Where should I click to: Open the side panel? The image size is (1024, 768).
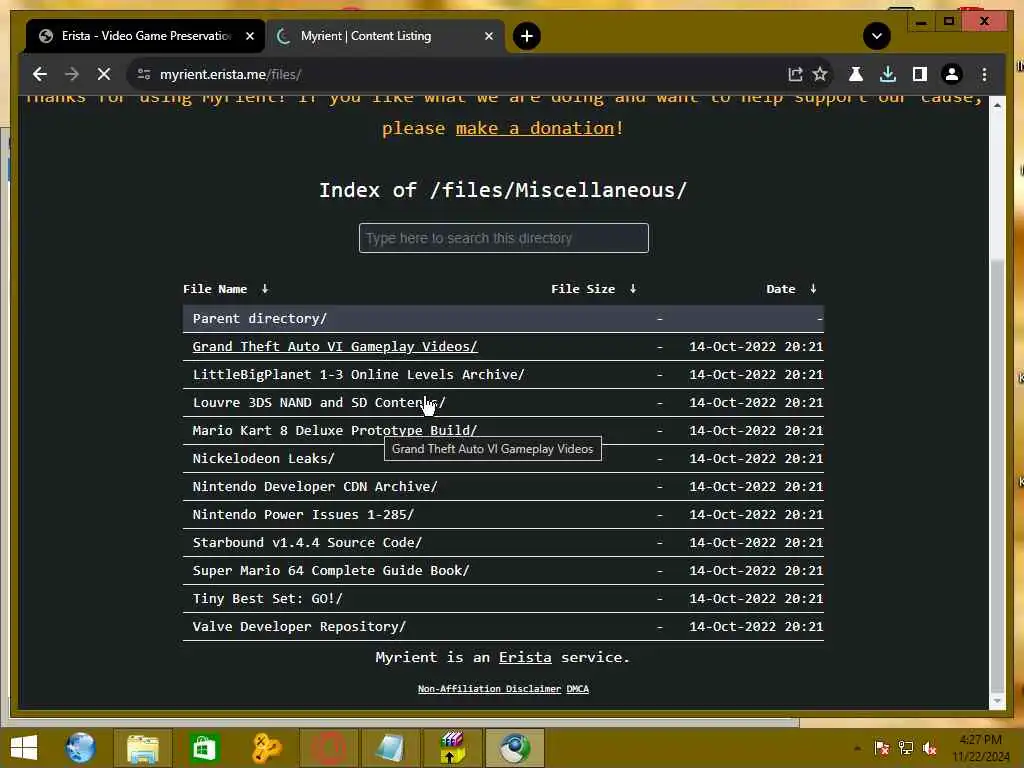tap(920, 74)
